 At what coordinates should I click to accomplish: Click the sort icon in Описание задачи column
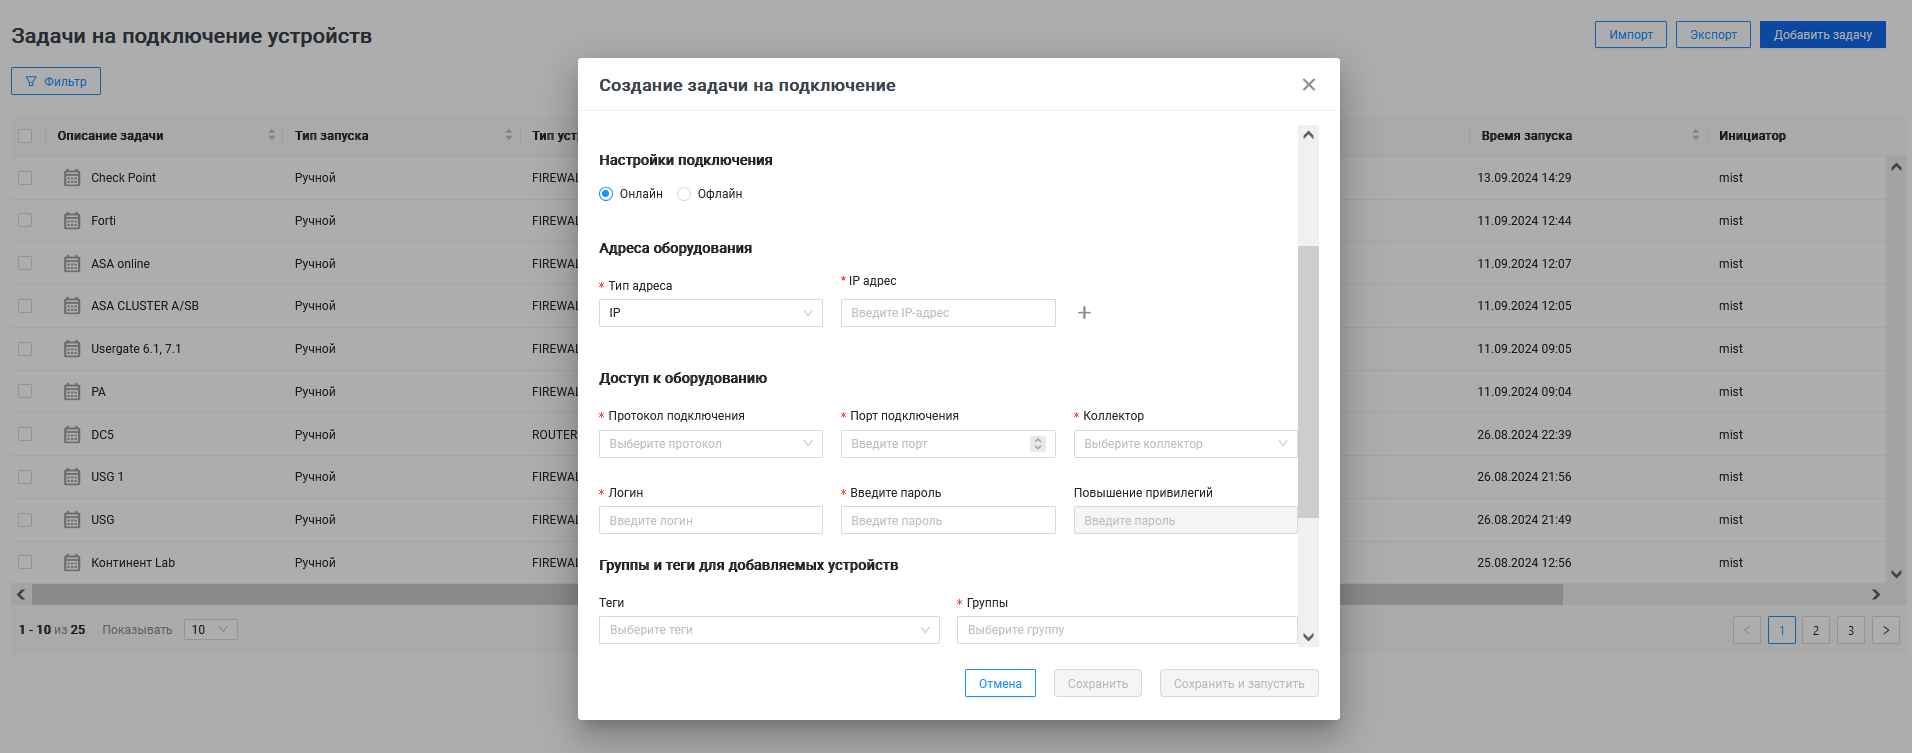pyautogui.click(x=271, y=135)
